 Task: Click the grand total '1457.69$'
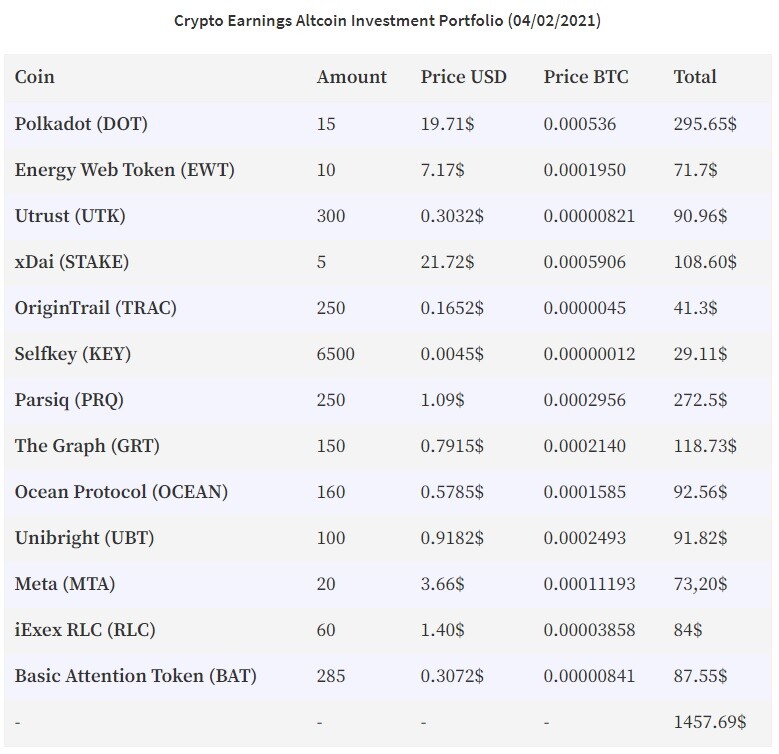[x=710, y=722]
